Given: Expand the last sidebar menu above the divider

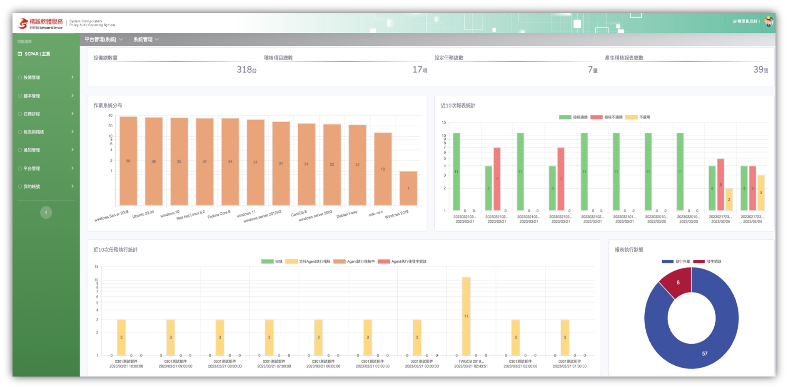Looking at the screenshot, I should [x=46, y=186].
